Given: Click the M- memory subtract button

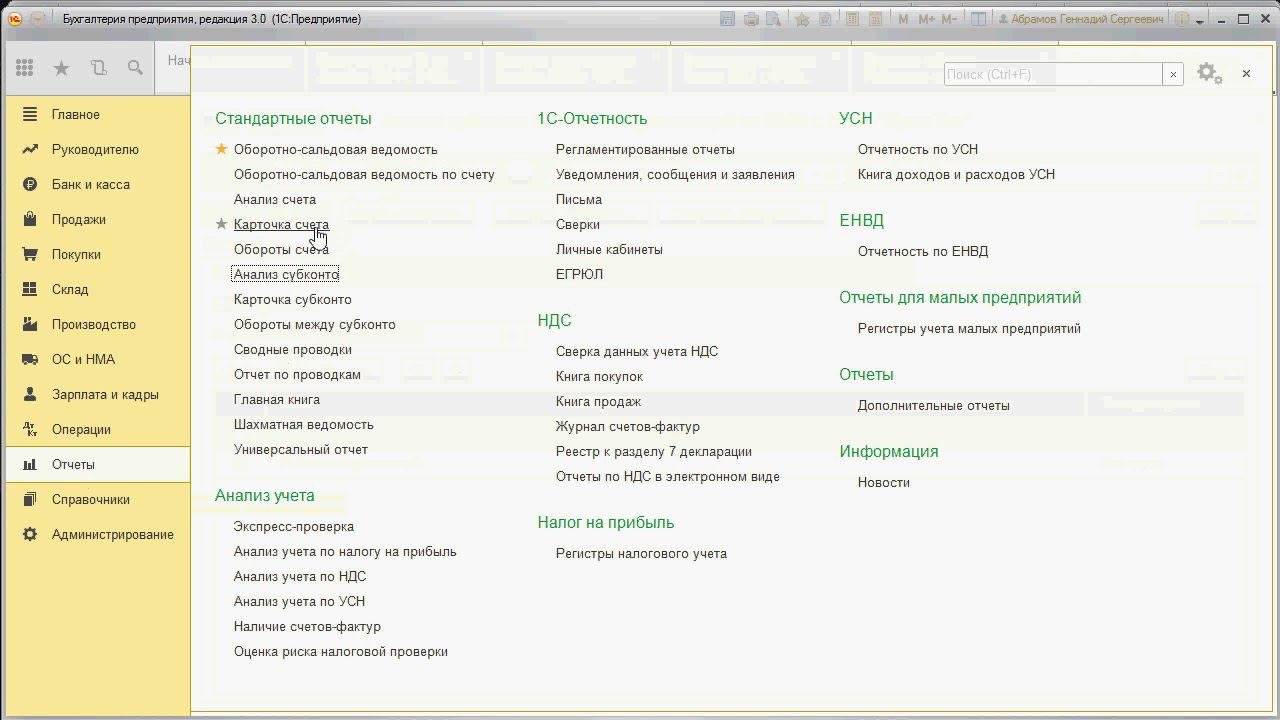Looking at the screenshot, I should point(949,19).
